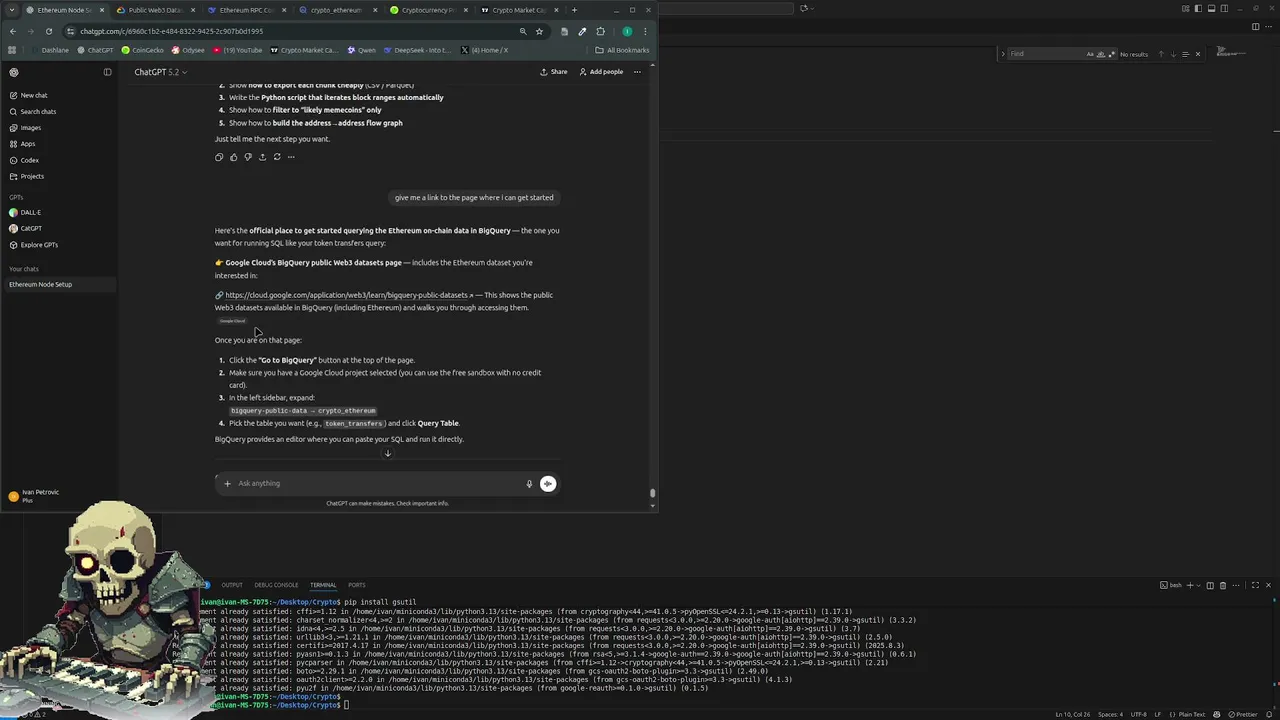
Task: Split the VS Code editor
Action: [x=1256, y=27]
